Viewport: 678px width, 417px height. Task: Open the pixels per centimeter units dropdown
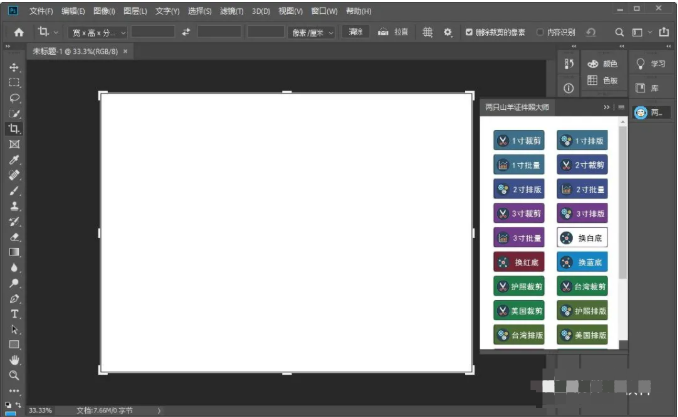point(312,32)
